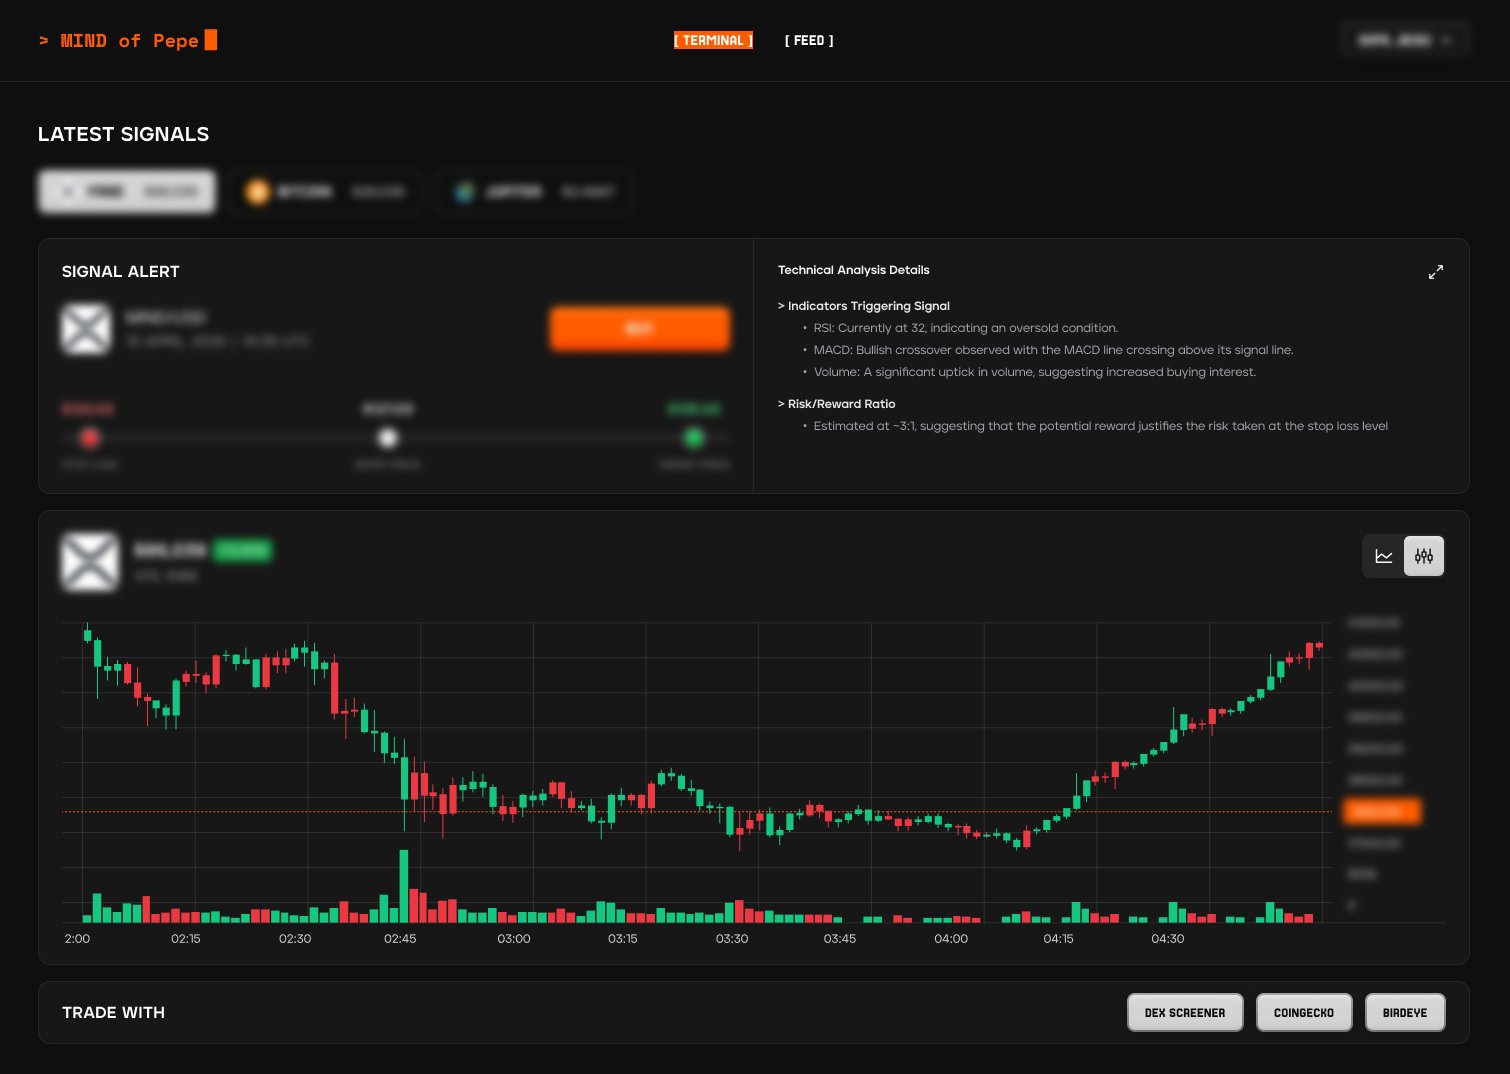Click the Jupiter coin icon on its signal tab

point(465,191)
